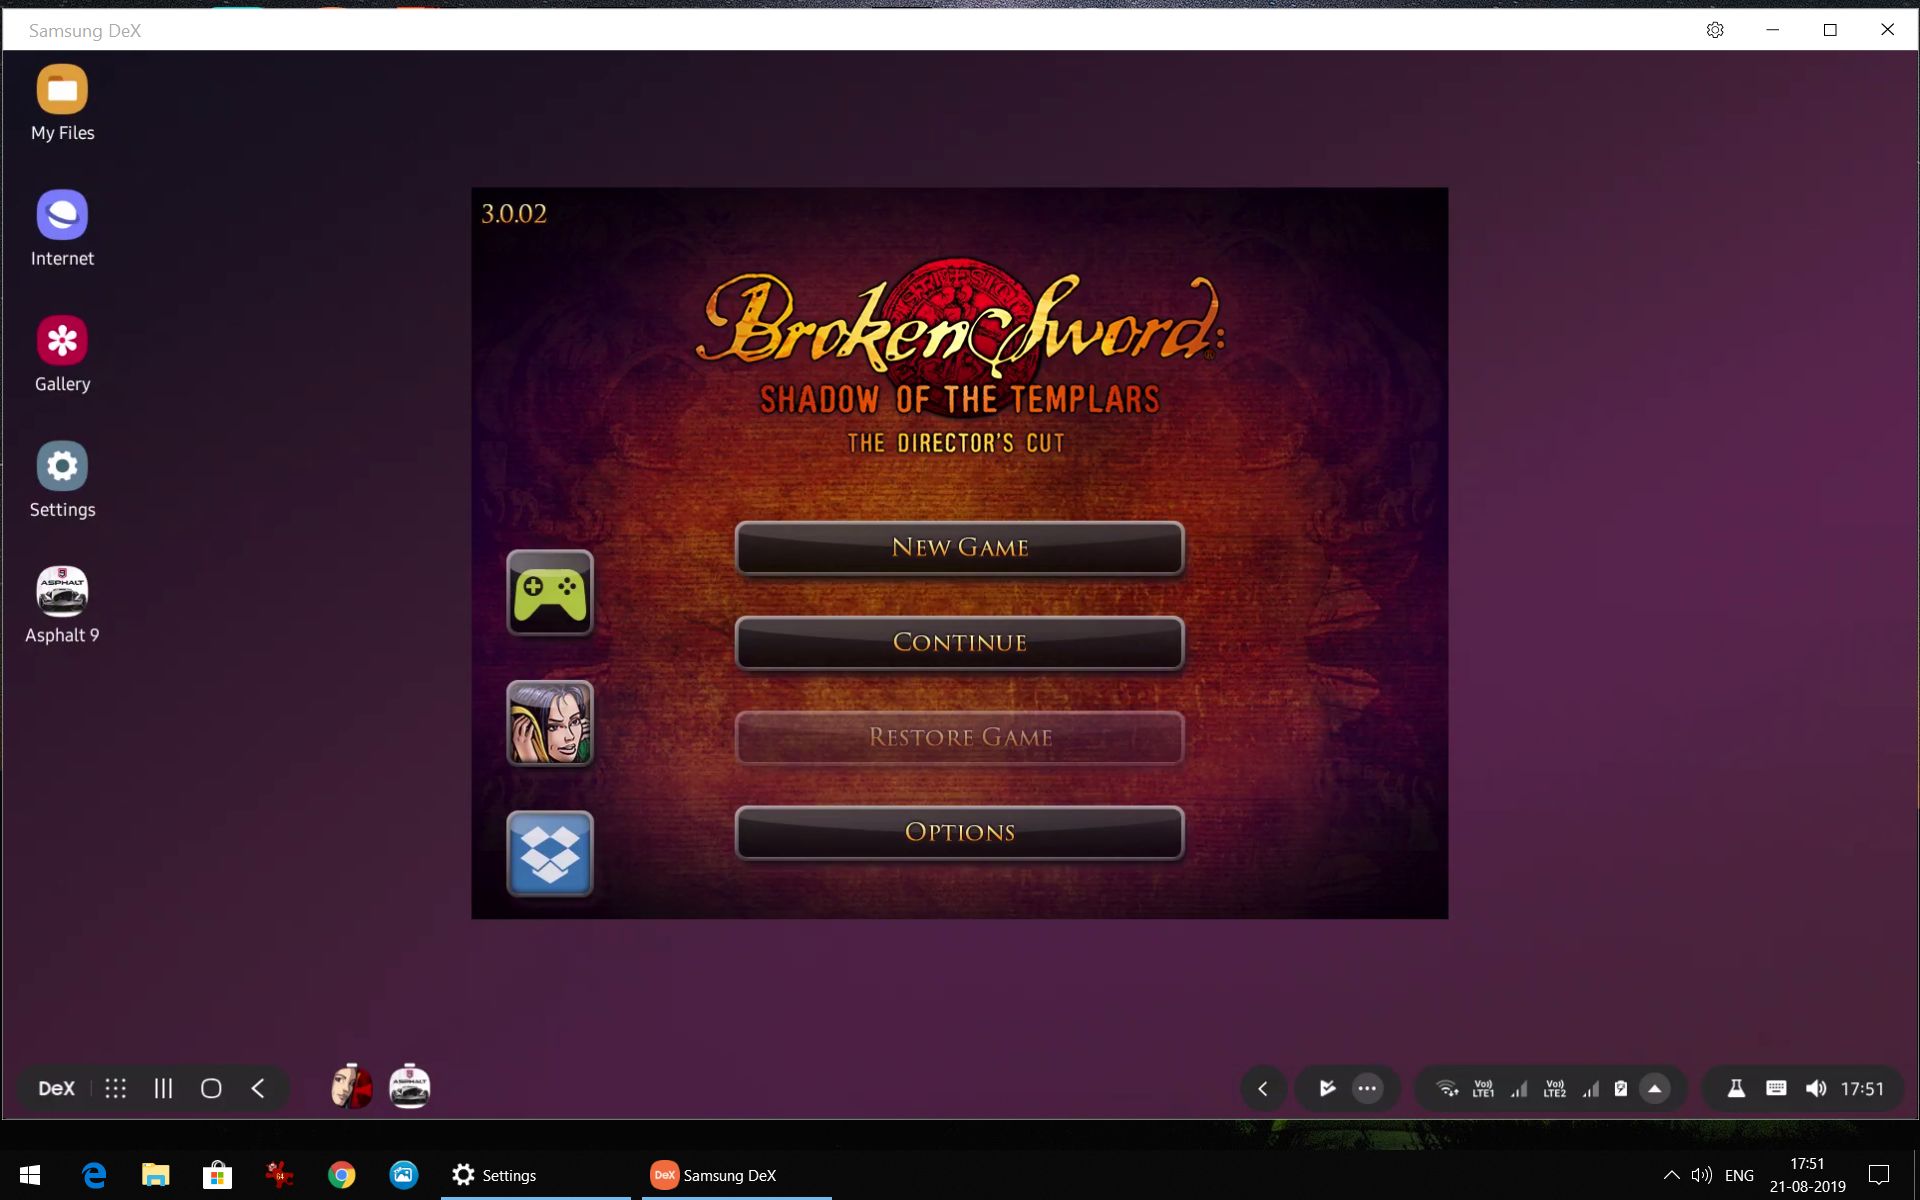Image resolution: width=1920 pixels, height=1200 pixels.
Task: Expand DeX status tray up arrow
Action: pyautogui.click(x=1655, y=1088)
